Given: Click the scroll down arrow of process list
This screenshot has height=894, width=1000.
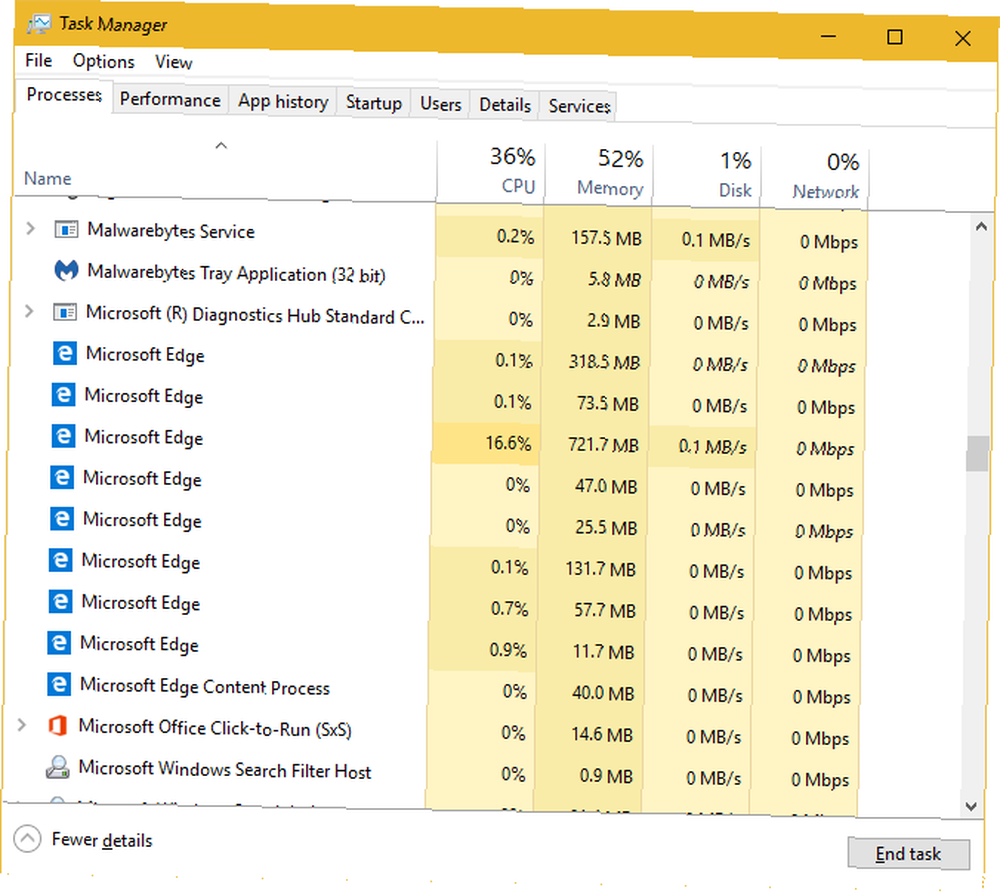Looking at the screenshot, I should point(971,806).
